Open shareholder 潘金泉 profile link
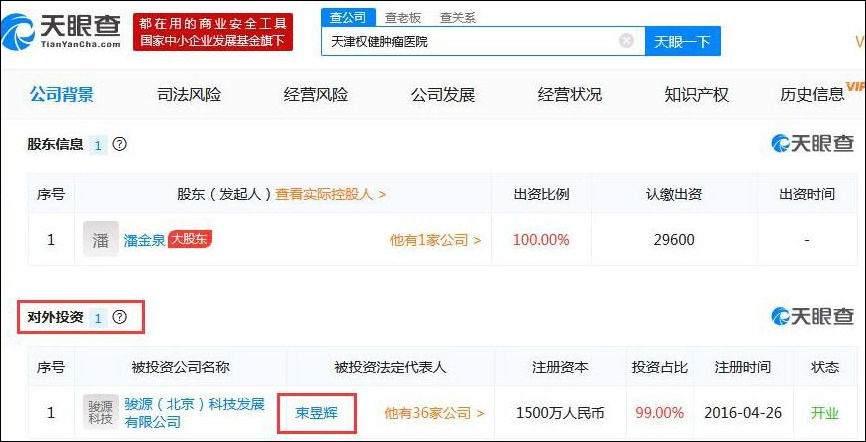The height and width of the screenshot is (442, 866). [145, 240]
